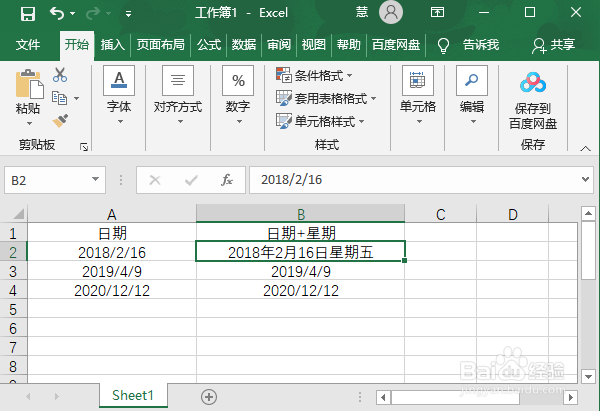Open the Undo history dropdown arrow
600x411 pixels.
click(73, 14)
